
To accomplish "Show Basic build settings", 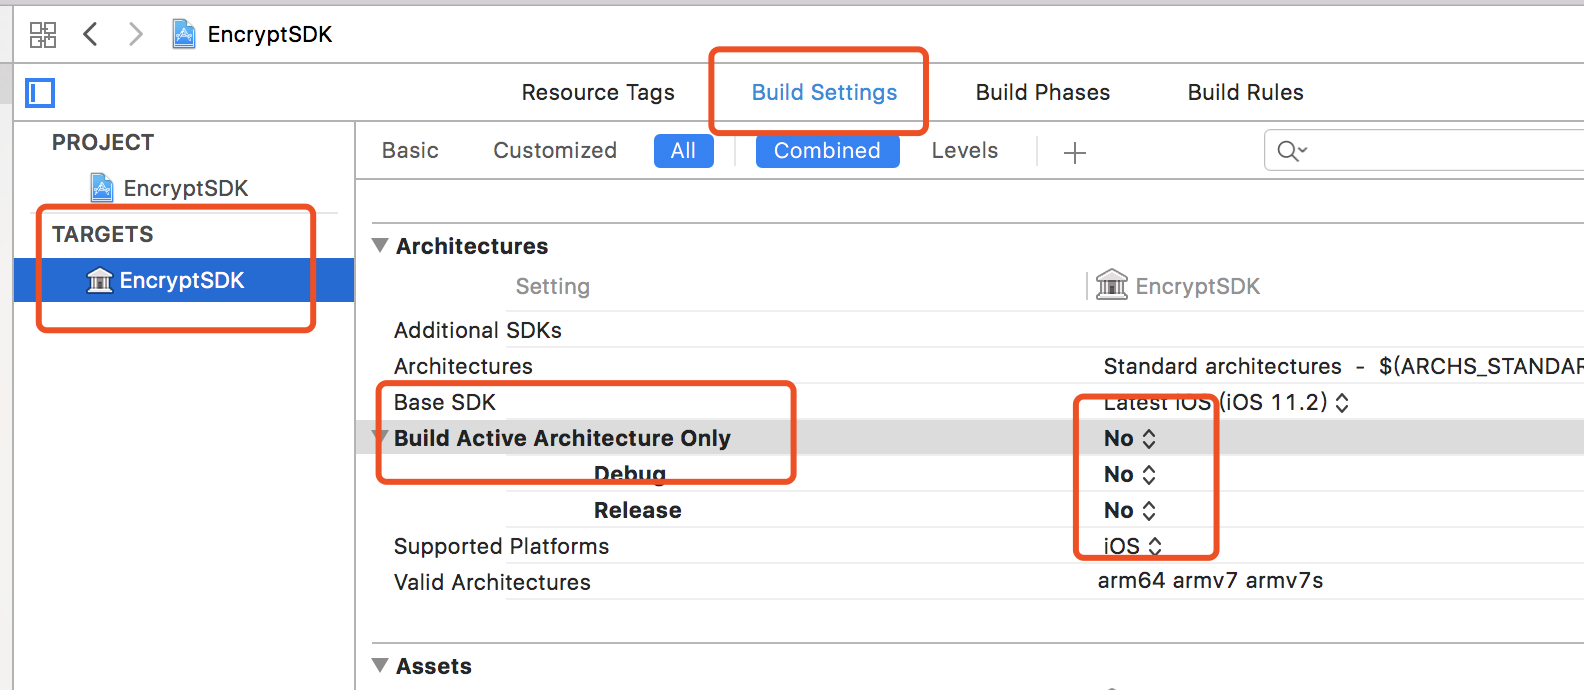I will tap(410, 151).
